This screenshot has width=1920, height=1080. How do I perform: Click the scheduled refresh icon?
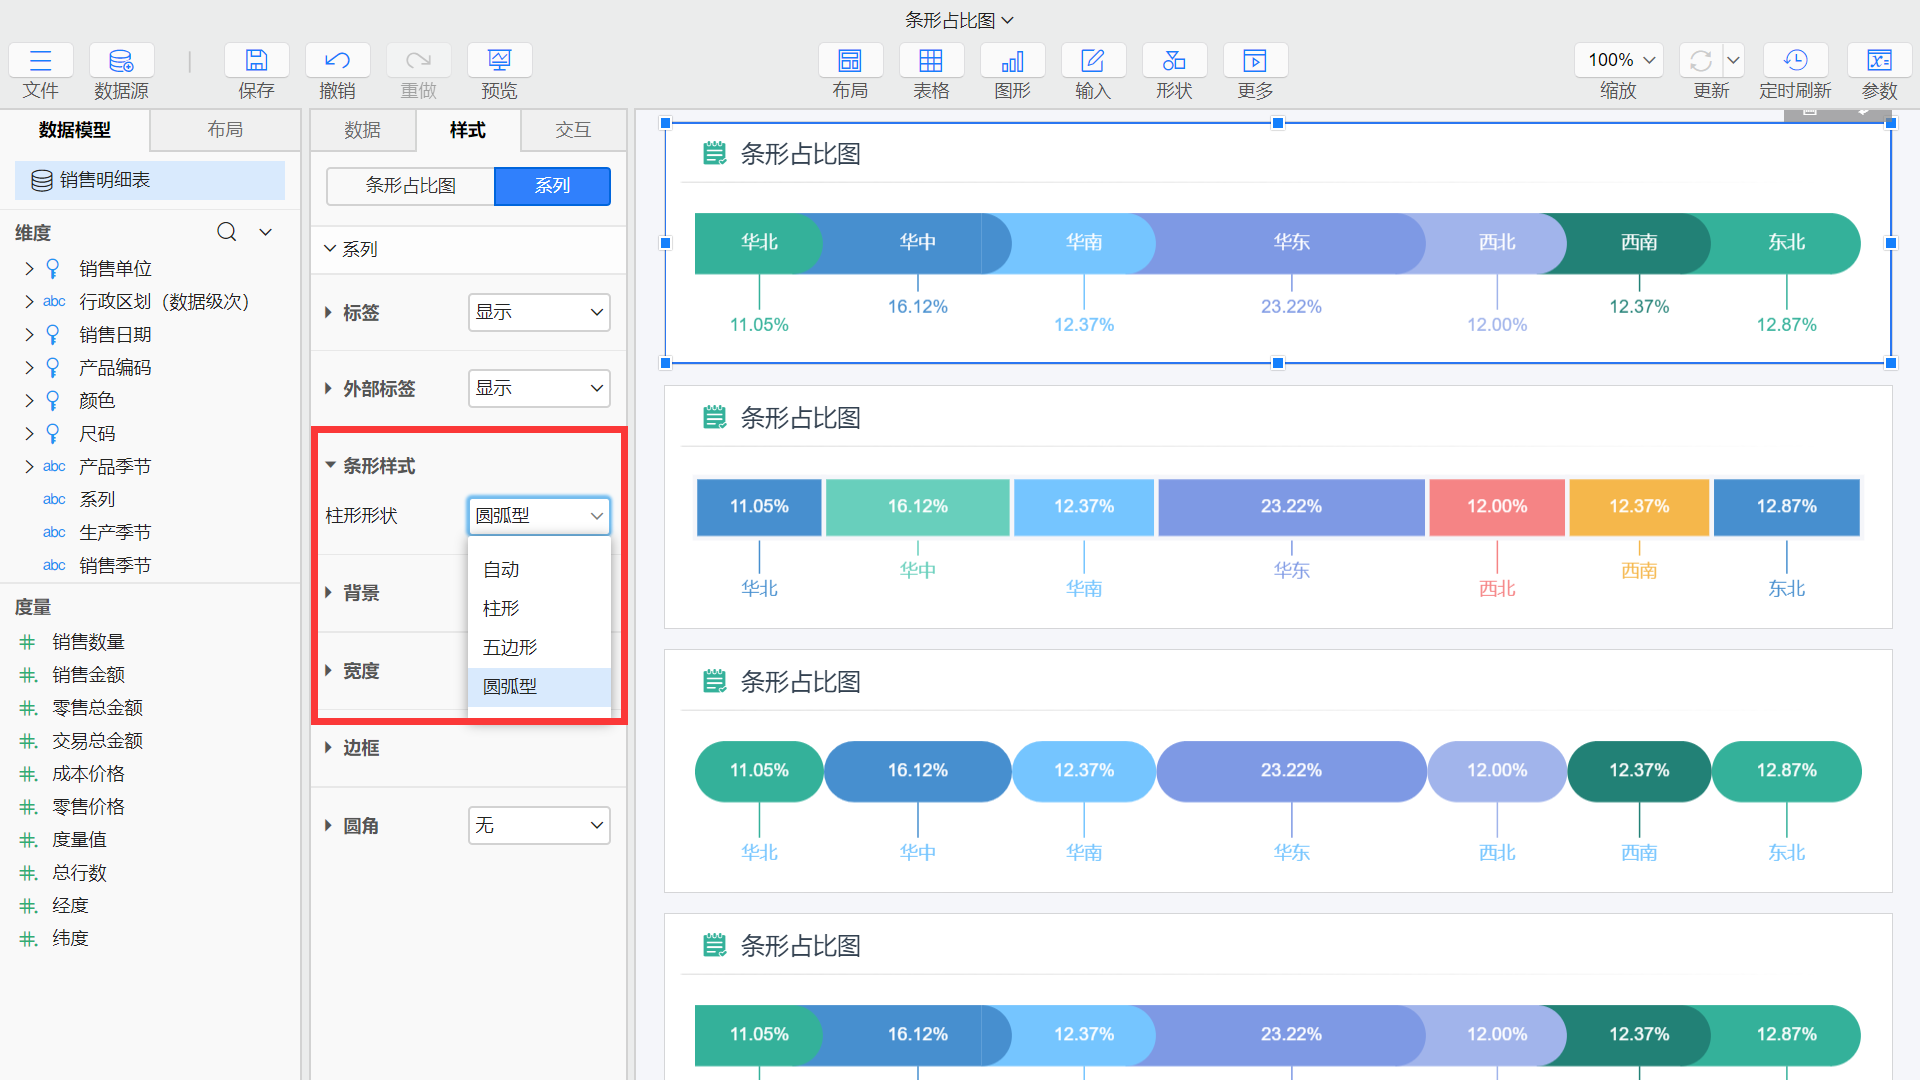click(x=1794, y=61)
